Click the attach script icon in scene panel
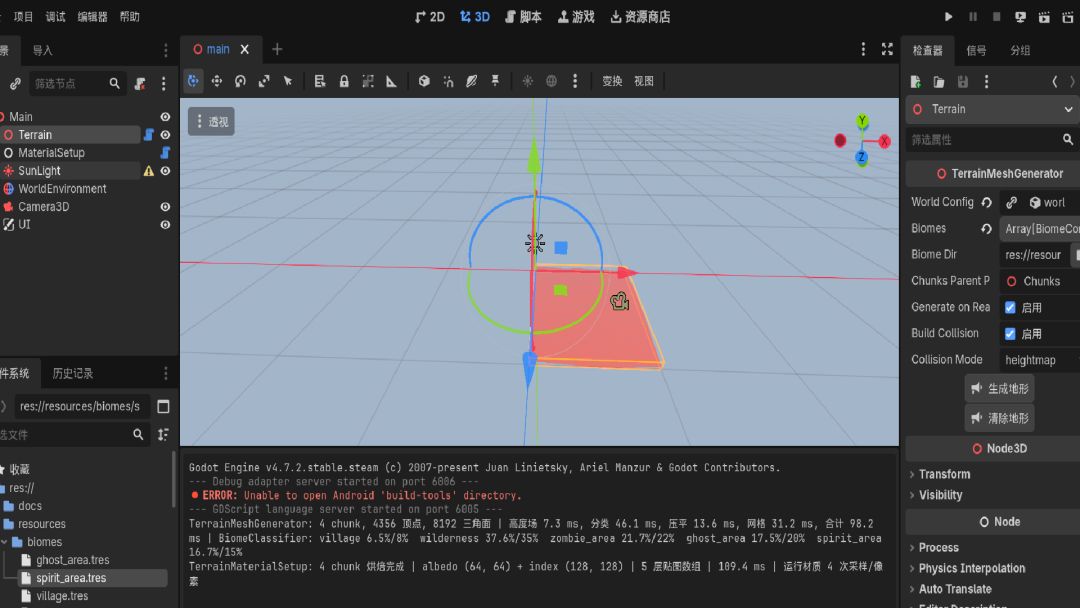Screen dimensions: 1080x608 140,84
